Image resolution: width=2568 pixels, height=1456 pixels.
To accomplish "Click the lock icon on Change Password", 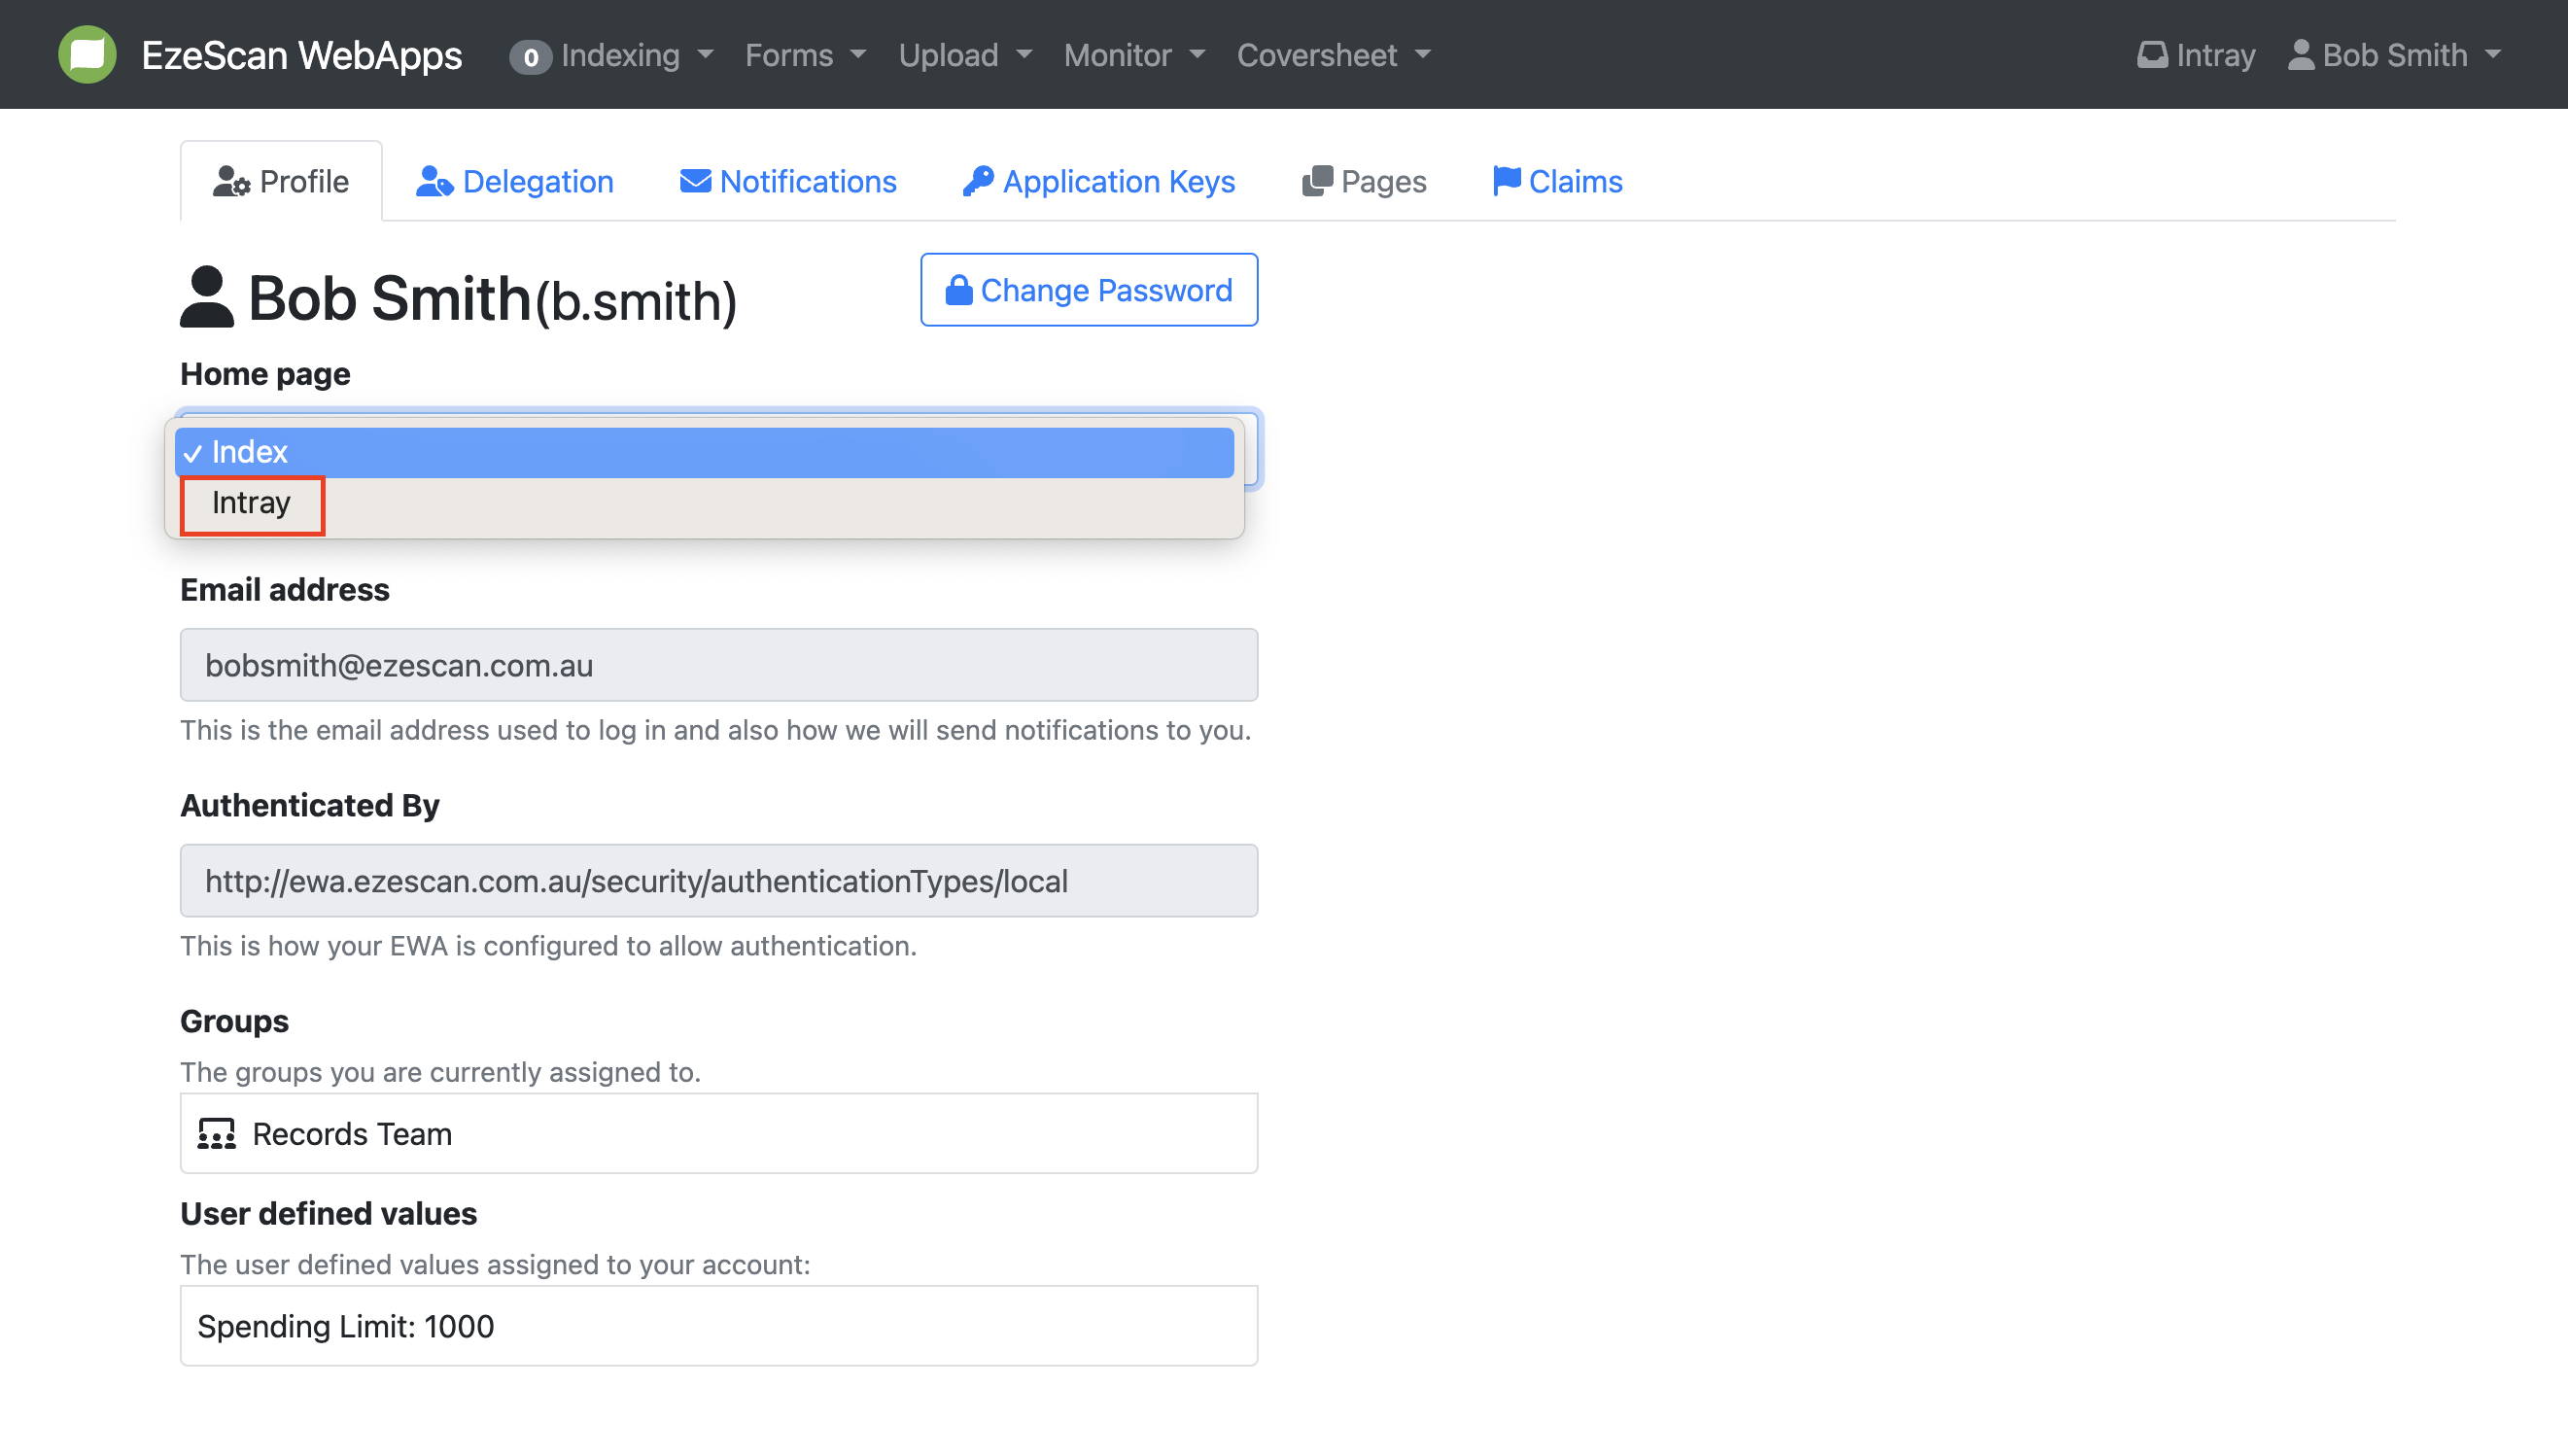I will click(958, 290).
